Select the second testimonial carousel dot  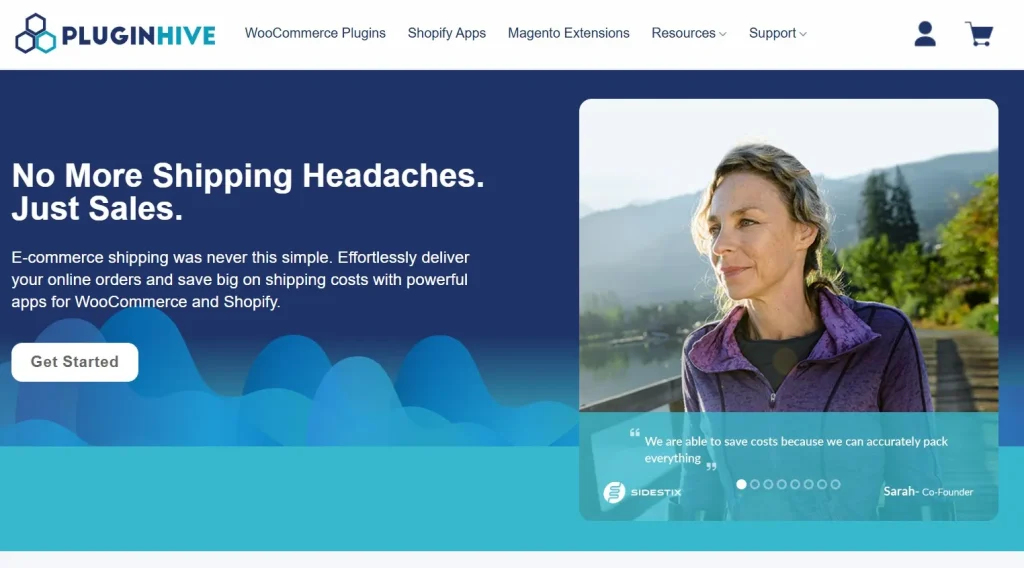click(755, 484)
